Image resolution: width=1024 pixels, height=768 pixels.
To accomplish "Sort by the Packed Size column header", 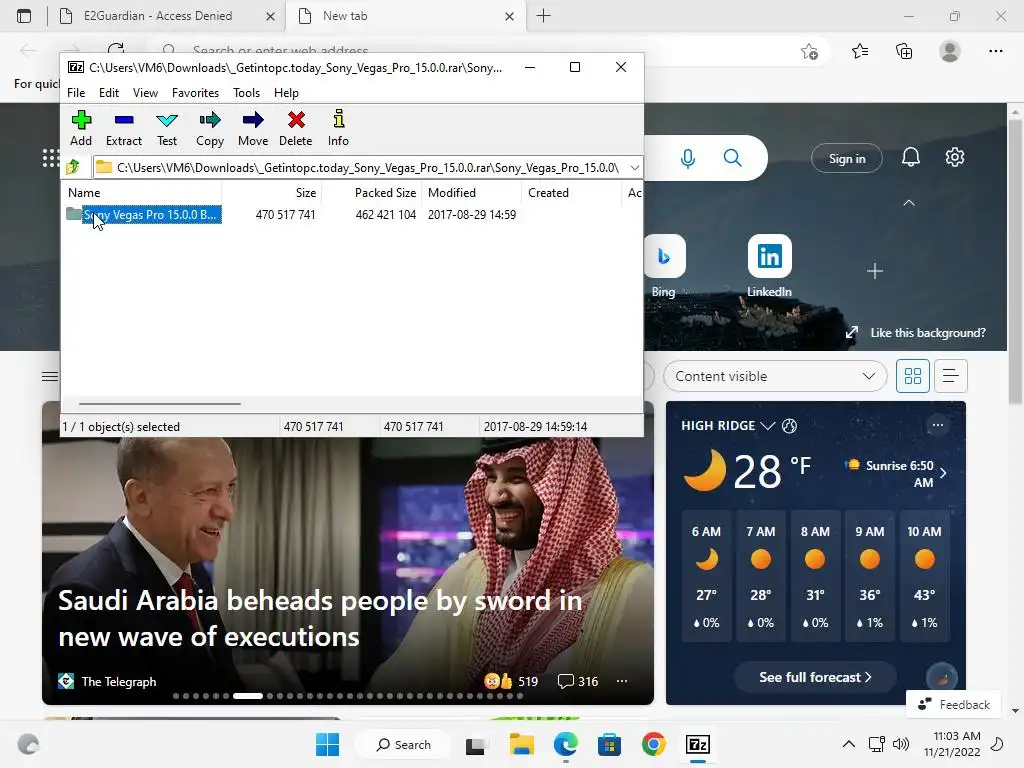I will (x=372, y=193).
